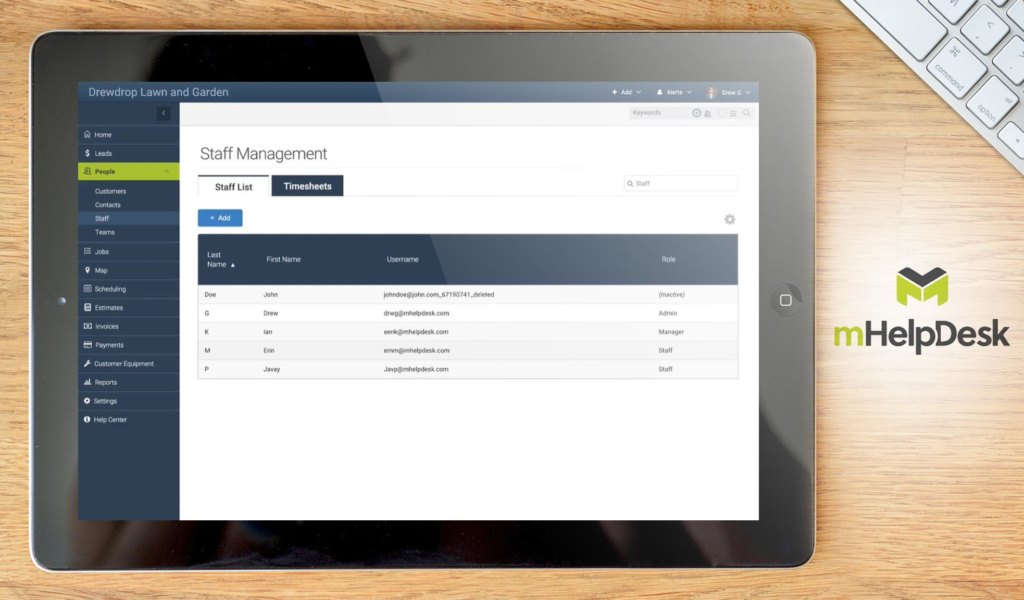Open the Map section

point(101,271)
